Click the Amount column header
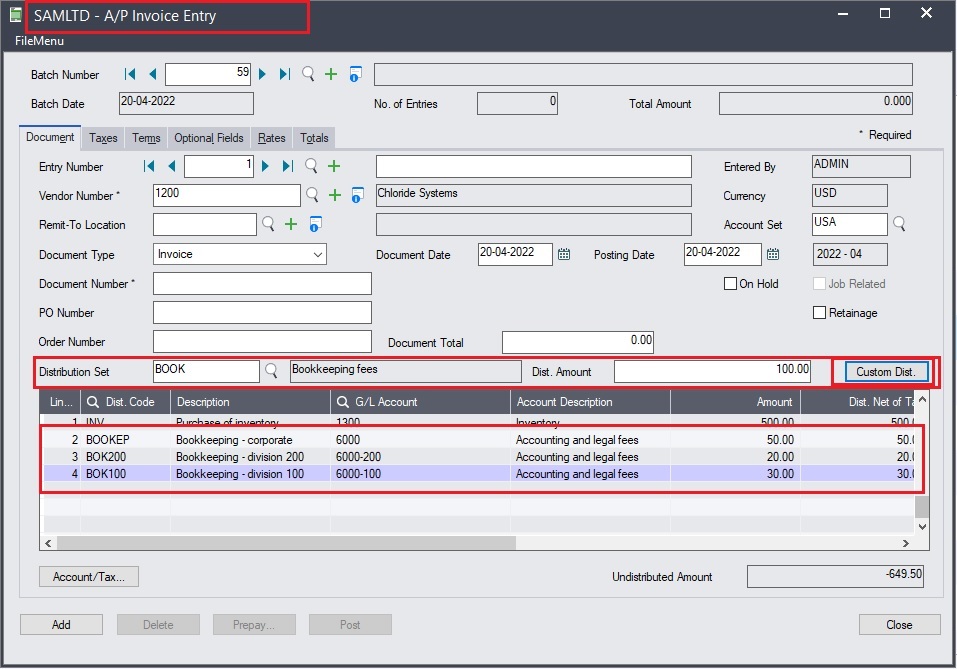This screenshot has width=957, height=669. click(735, 402)
